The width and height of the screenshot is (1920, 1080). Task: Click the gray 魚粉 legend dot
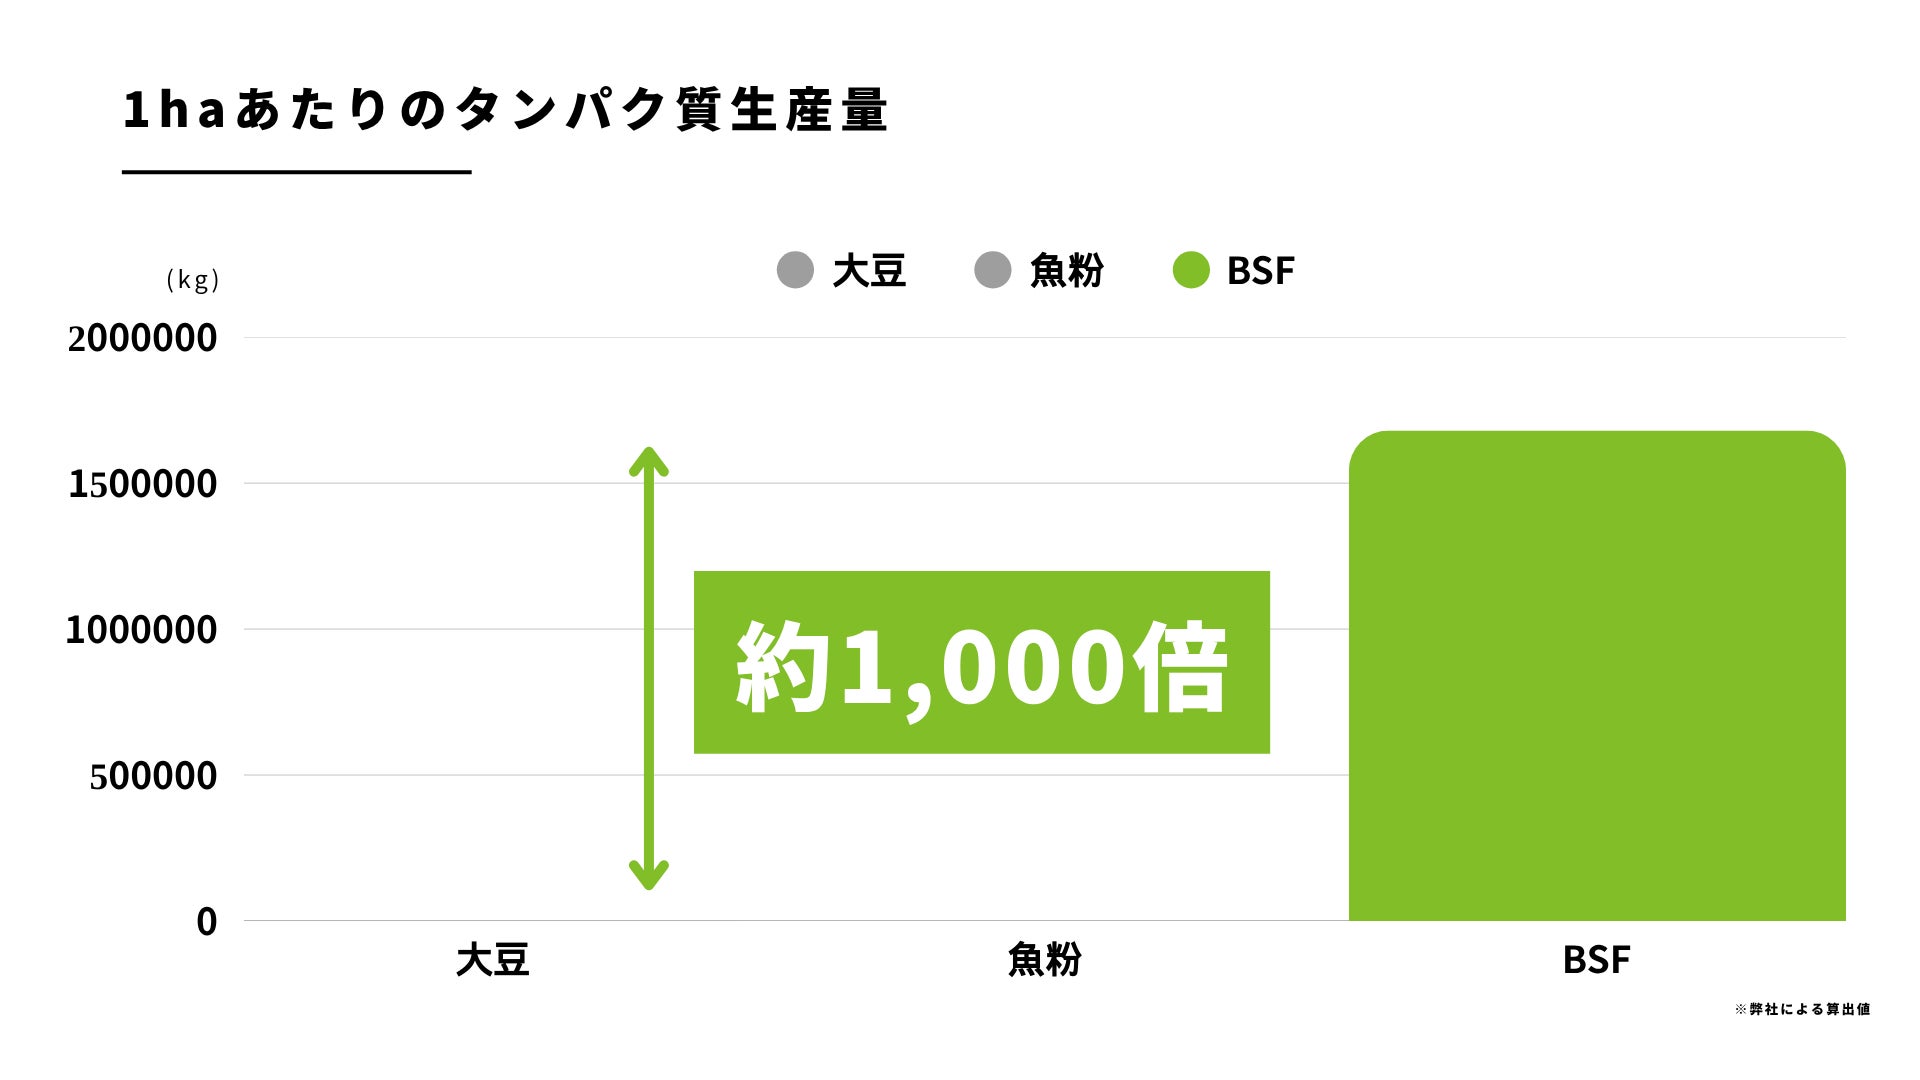tap(993, 270)
